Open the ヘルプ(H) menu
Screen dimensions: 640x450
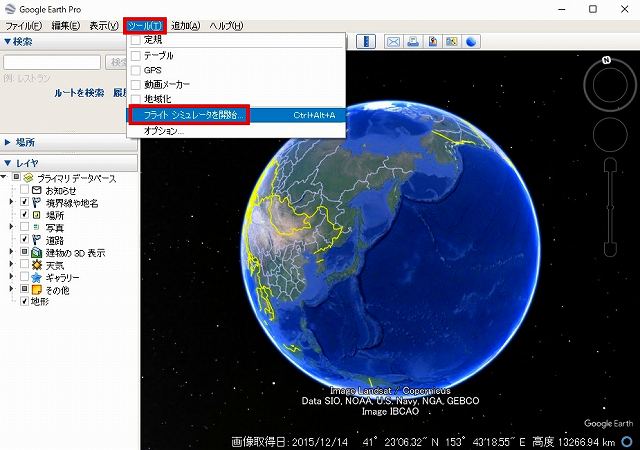coord(226,26)
